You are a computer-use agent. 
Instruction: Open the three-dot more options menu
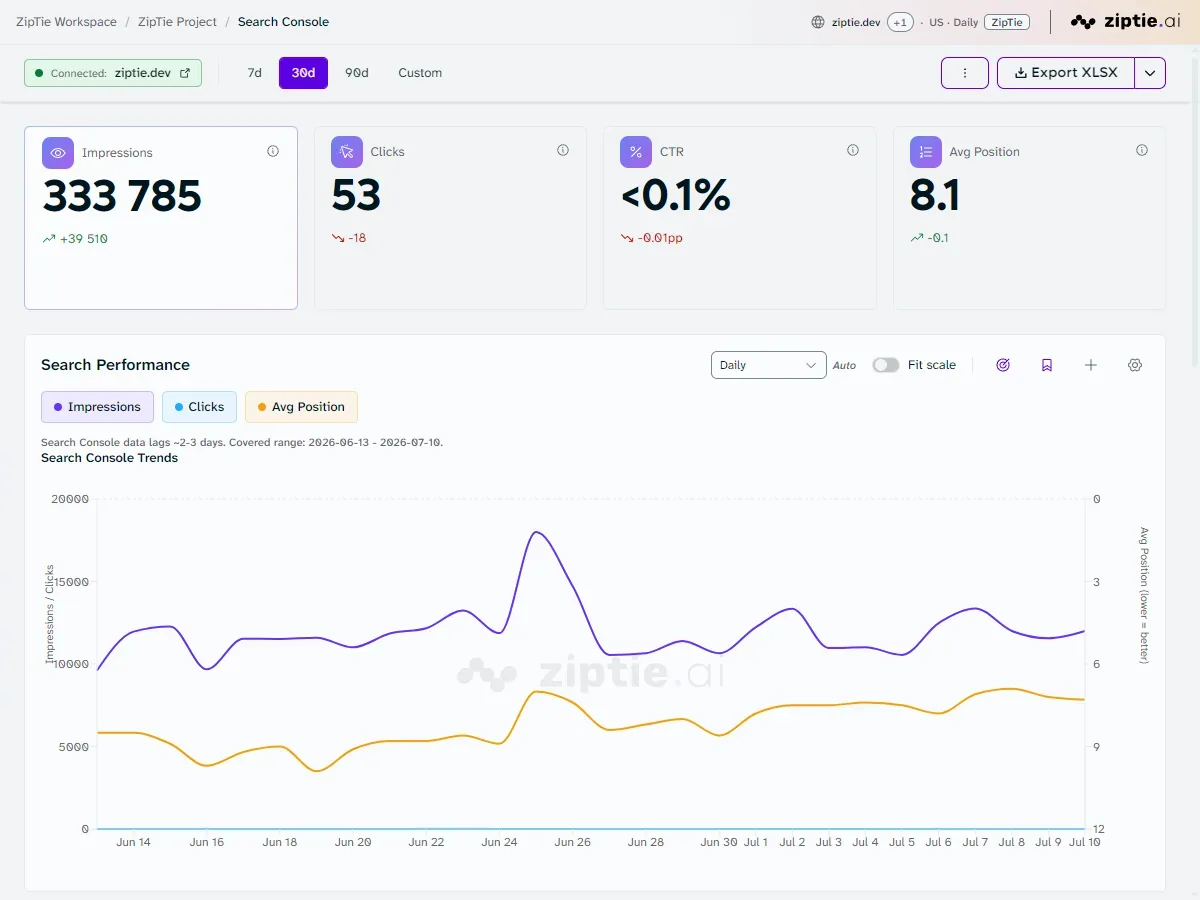click(965, 73)
